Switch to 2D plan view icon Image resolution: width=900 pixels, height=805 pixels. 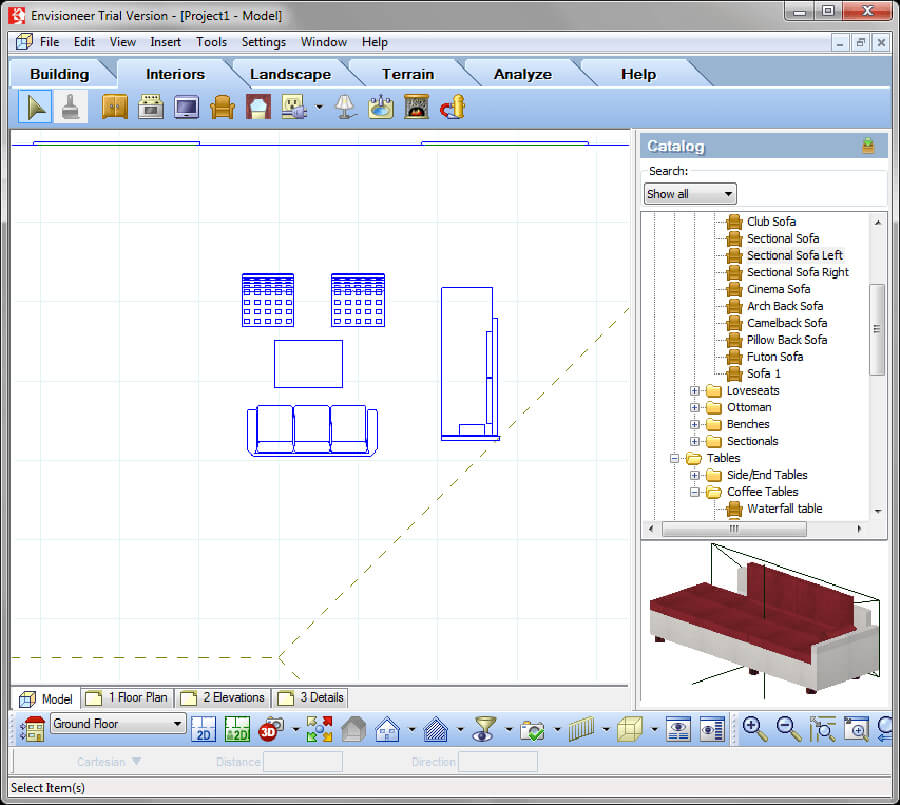203,729
